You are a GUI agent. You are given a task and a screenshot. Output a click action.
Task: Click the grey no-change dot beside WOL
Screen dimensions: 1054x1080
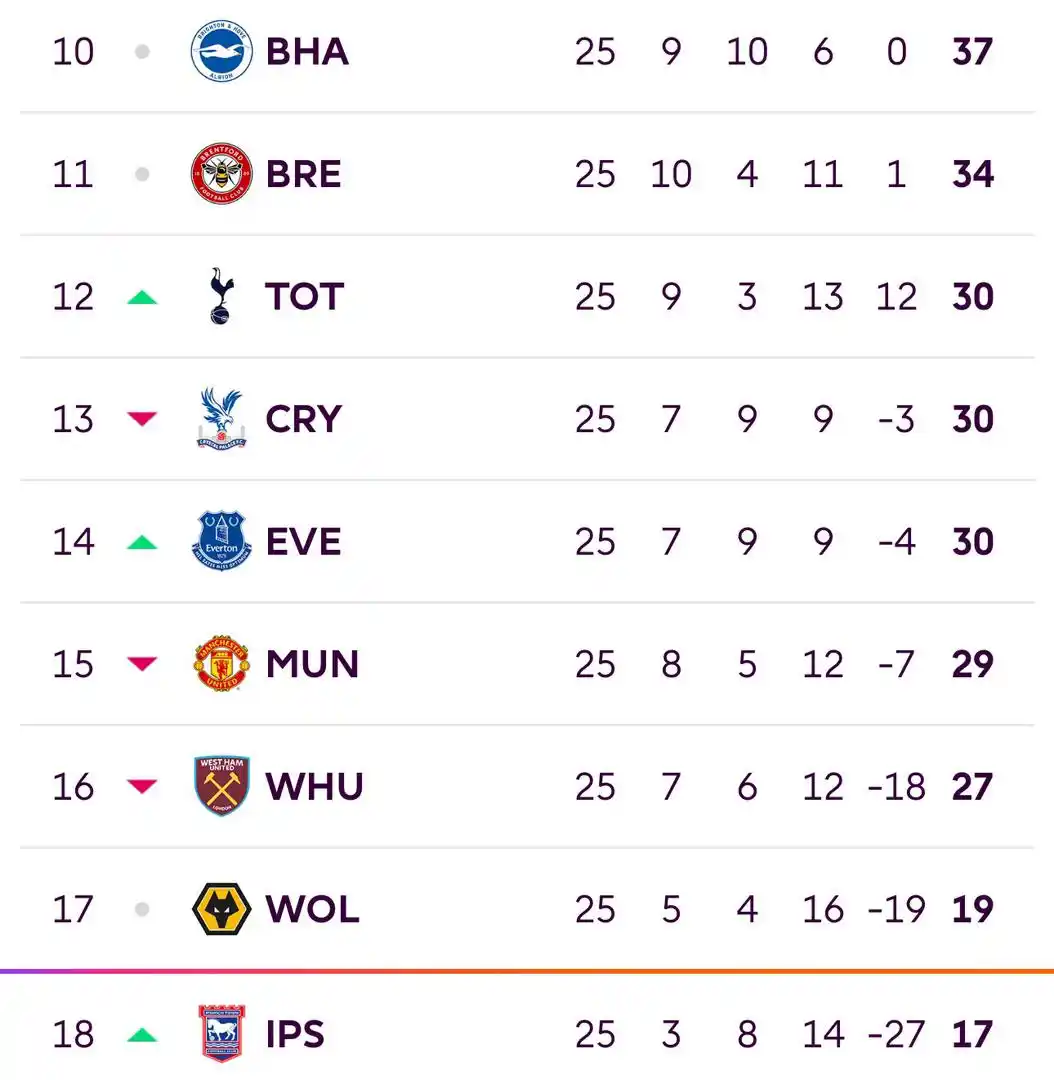click(142, 909)
